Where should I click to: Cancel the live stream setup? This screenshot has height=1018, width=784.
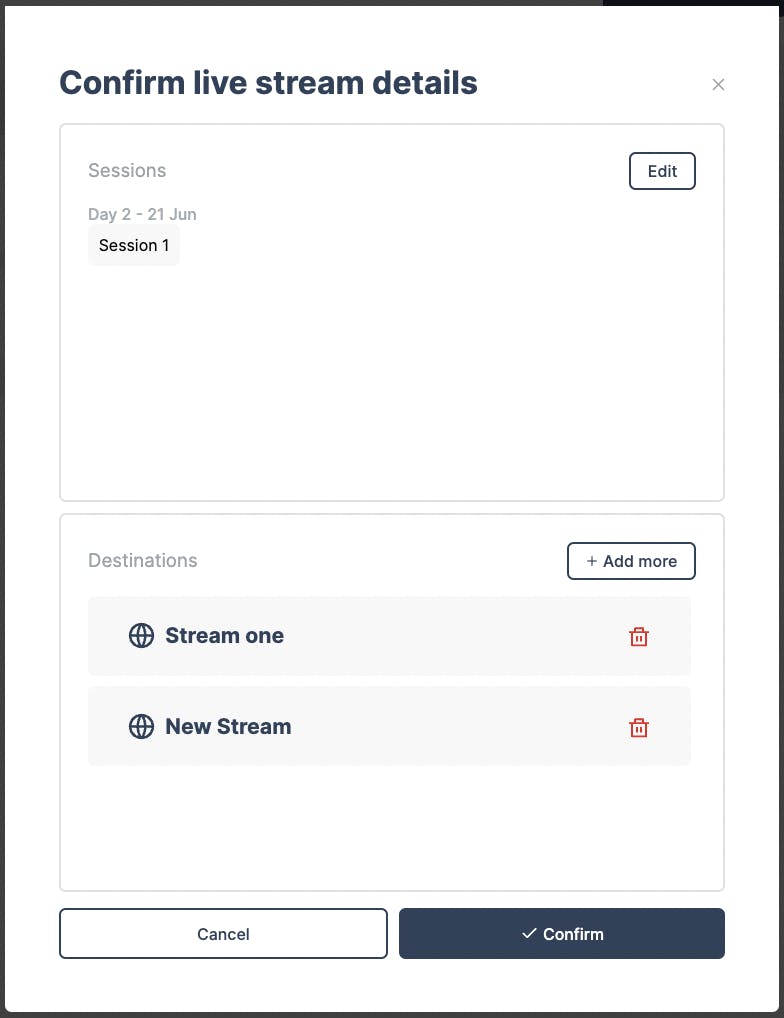coord(223,934)
